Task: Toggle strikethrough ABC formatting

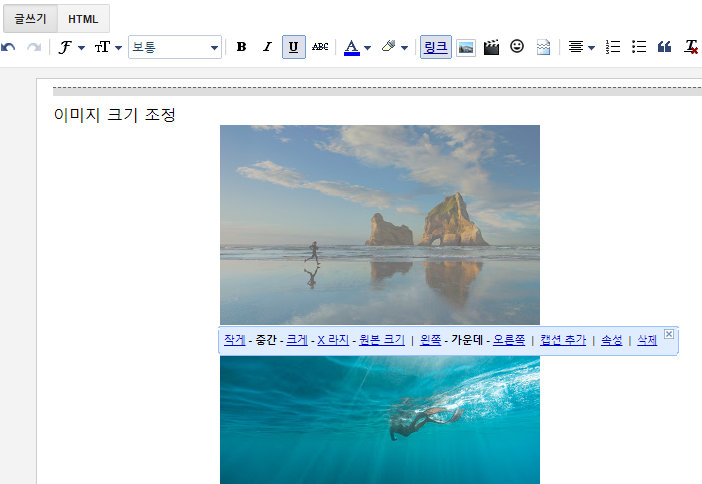Action: (x=320, y=47)
